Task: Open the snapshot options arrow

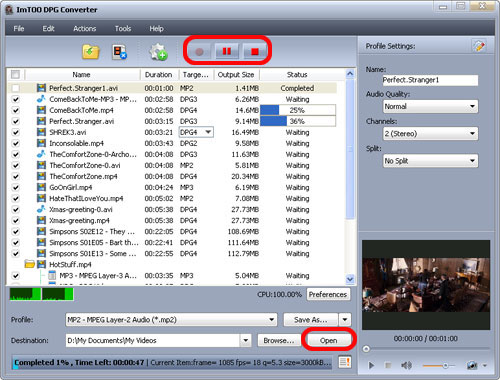Action: [485, 366]
